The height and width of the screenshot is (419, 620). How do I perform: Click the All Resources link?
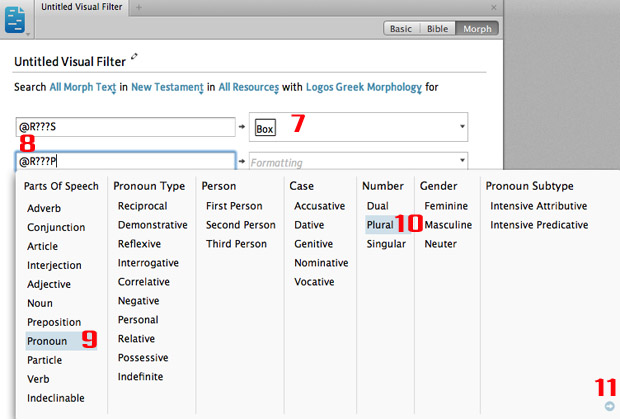[x=248, y=88]
